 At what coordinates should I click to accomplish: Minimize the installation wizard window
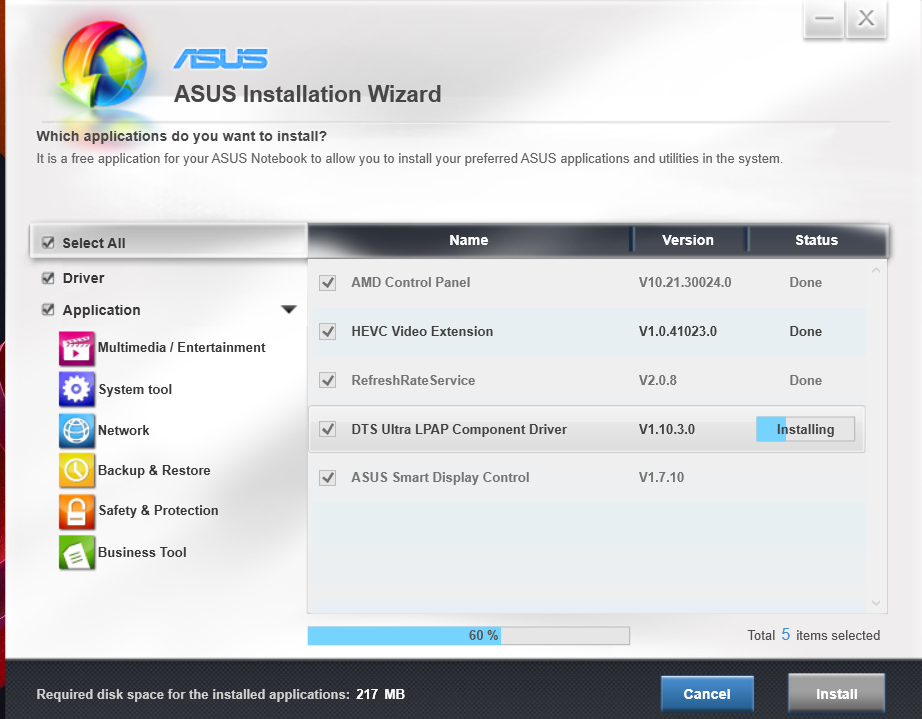pos(824,18)
